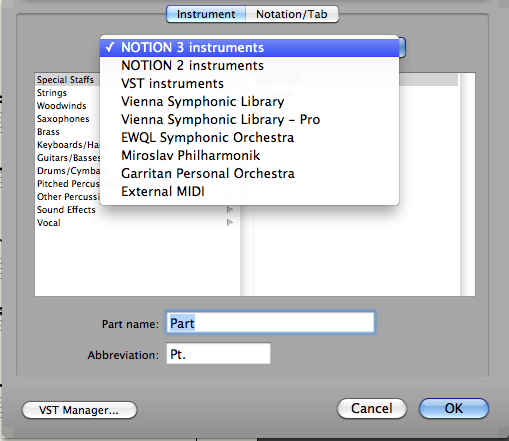509x441 pixels.
Task: Select Strings in the category list
Action: coord(52,93)
